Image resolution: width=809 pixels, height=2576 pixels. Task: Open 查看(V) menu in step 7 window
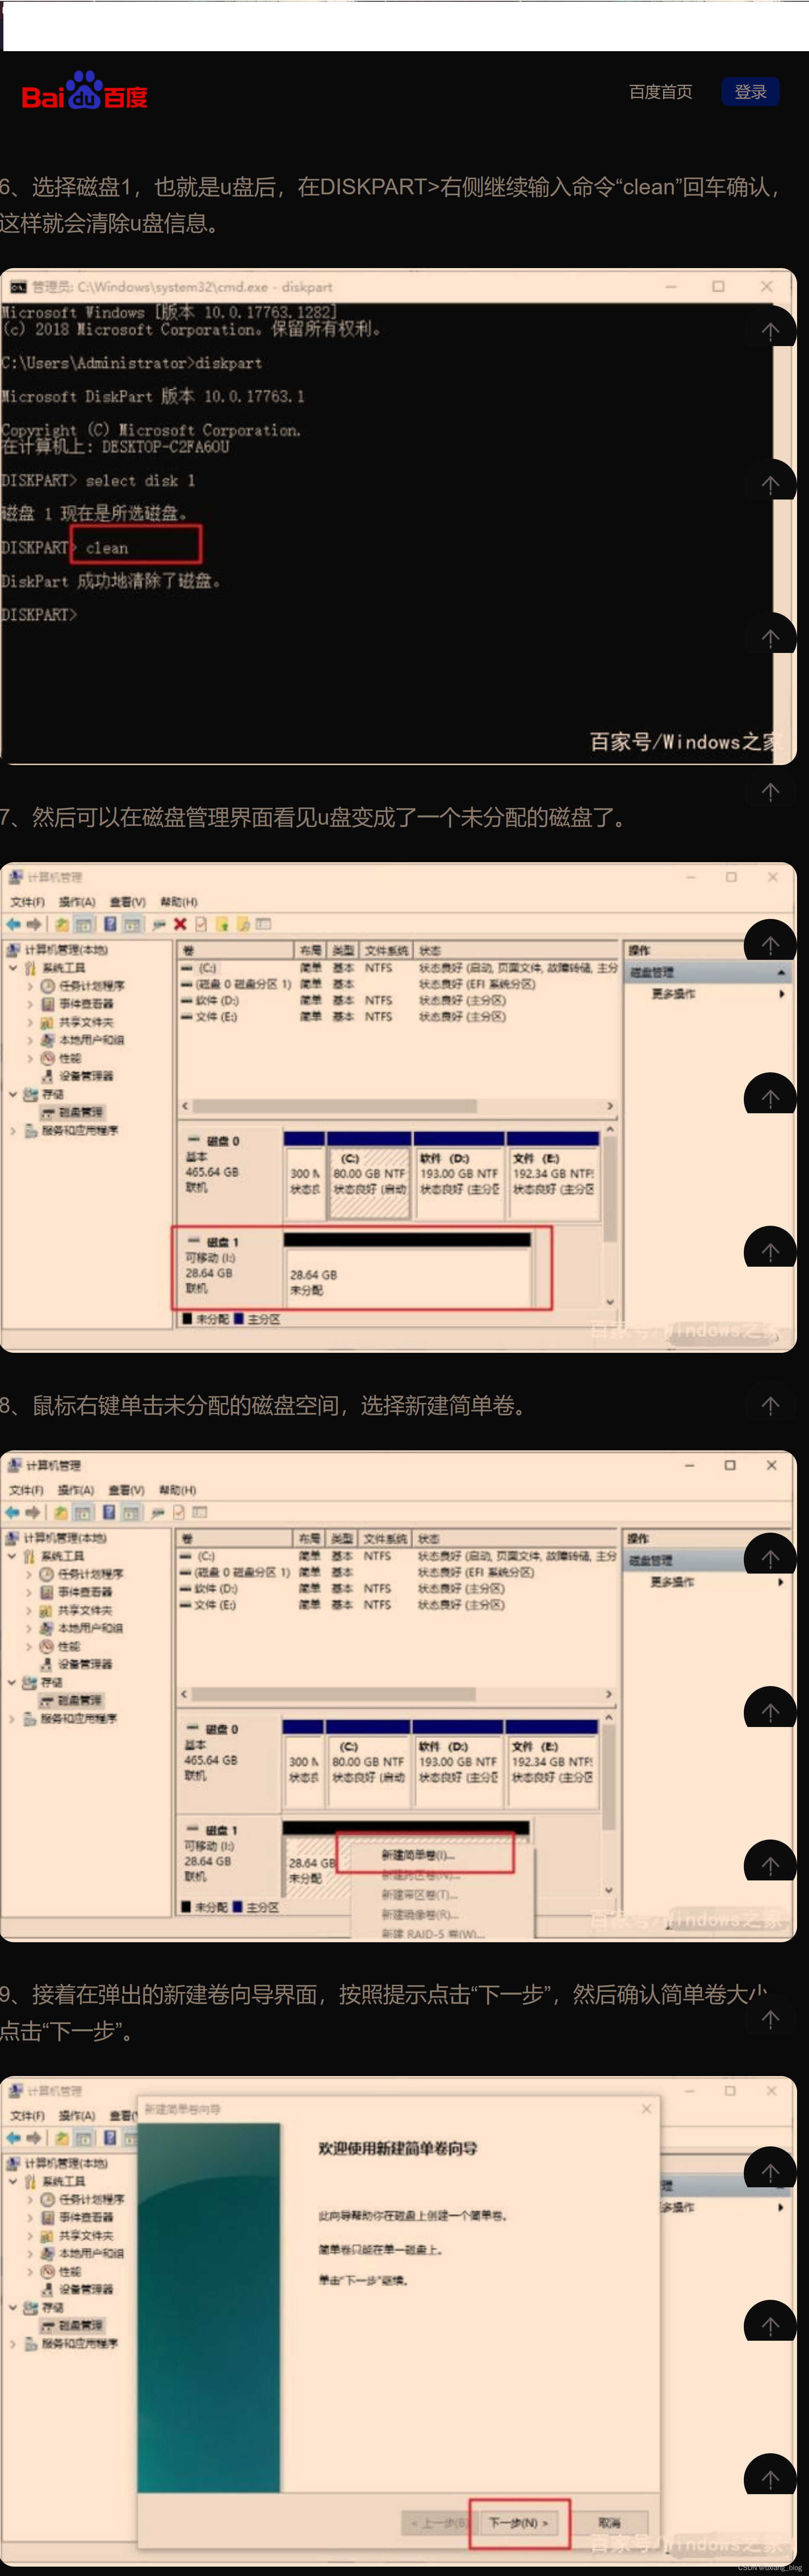coord(127,901)
